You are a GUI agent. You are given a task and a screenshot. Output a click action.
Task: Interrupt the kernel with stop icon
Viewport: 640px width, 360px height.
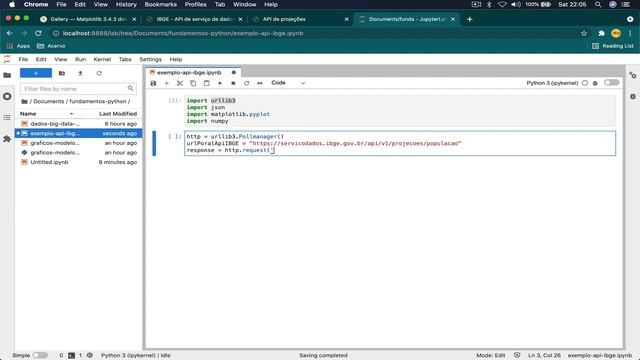pyautogui.click(x=233, y=83)
